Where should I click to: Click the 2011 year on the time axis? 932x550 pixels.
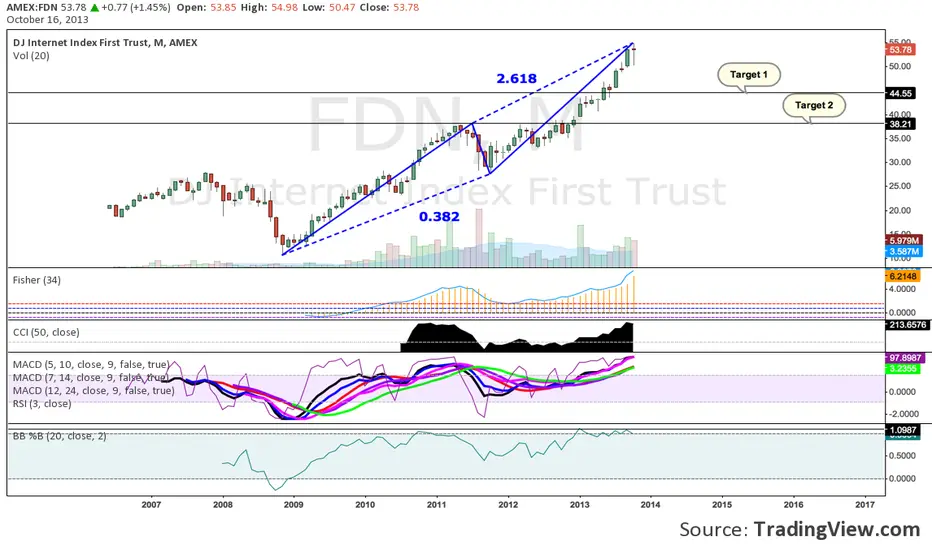pos(437,505)
